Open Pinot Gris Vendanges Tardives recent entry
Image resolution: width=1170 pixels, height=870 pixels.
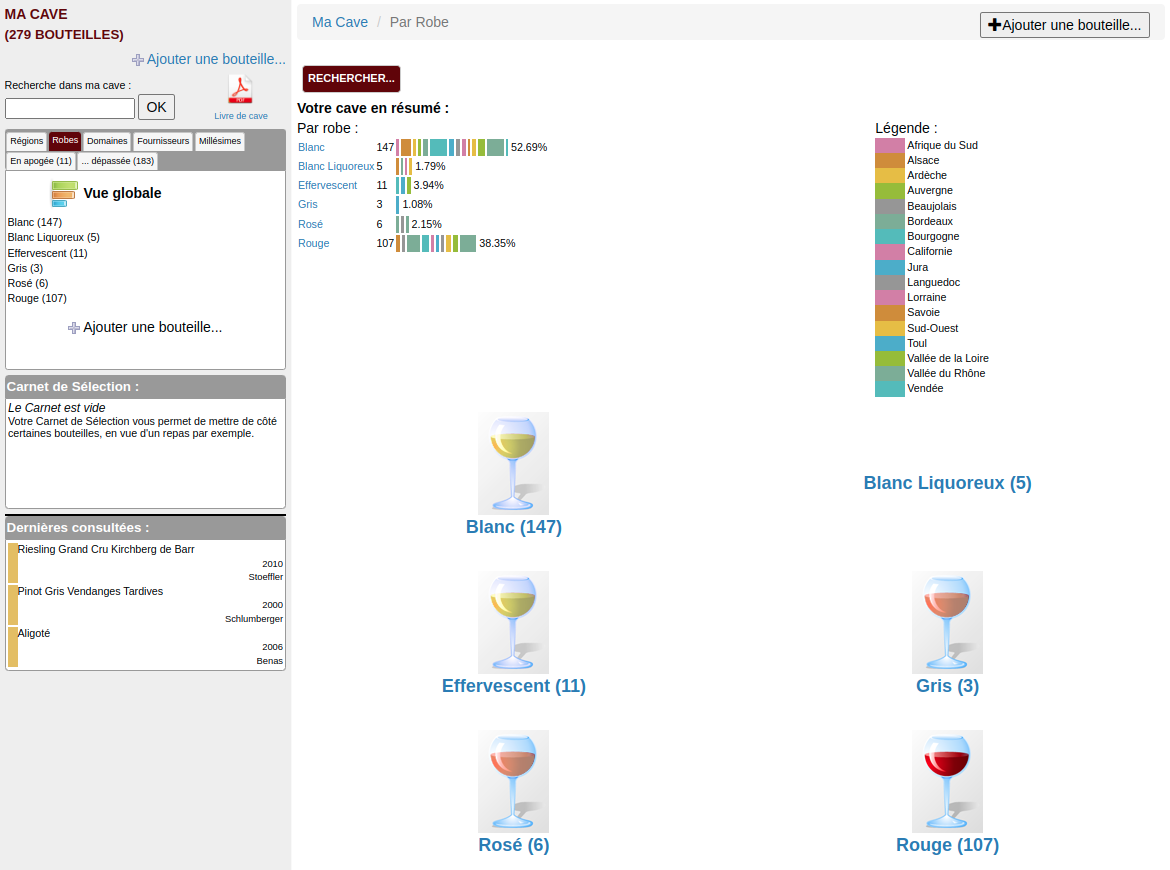90,591
